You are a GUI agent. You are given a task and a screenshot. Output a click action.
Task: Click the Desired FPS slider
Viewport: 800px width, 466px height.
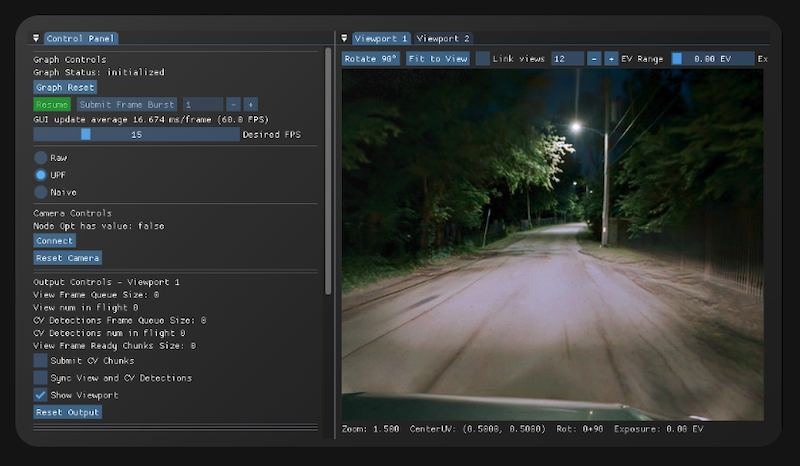[x=136, y=134]
